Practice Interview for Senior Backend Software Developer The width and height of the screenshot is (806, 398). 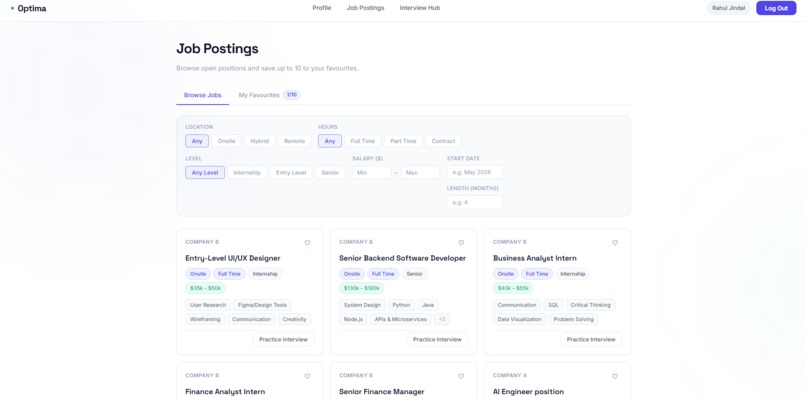(437, 339)
